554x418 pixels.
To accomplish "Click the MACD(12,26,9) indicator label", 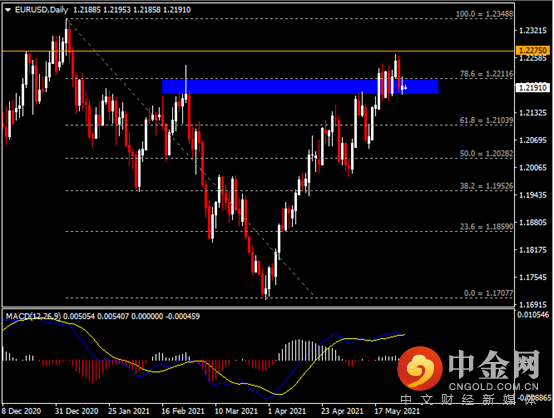I will point(33,316).
